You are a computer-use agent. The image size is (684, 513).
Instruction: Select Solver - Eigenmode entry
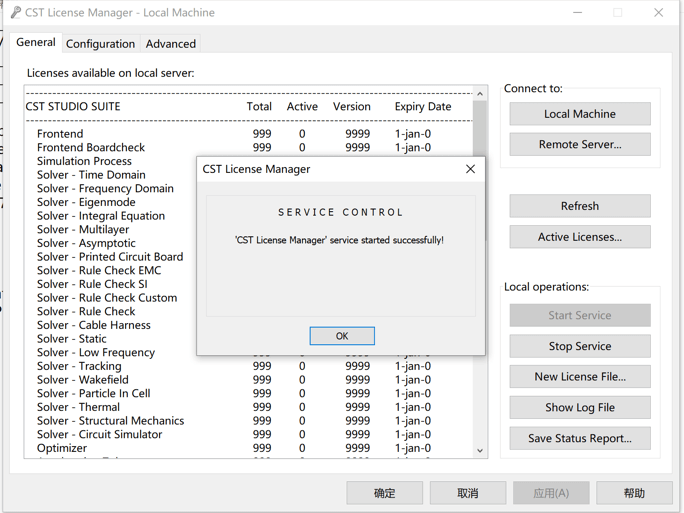[x=86, y=202]
